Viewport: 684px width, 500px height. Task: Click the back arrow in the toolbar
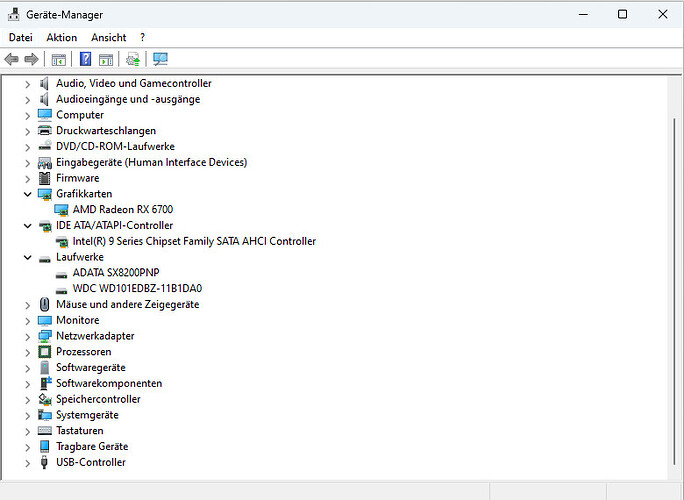pyautogui.click(x=12, y=59)
